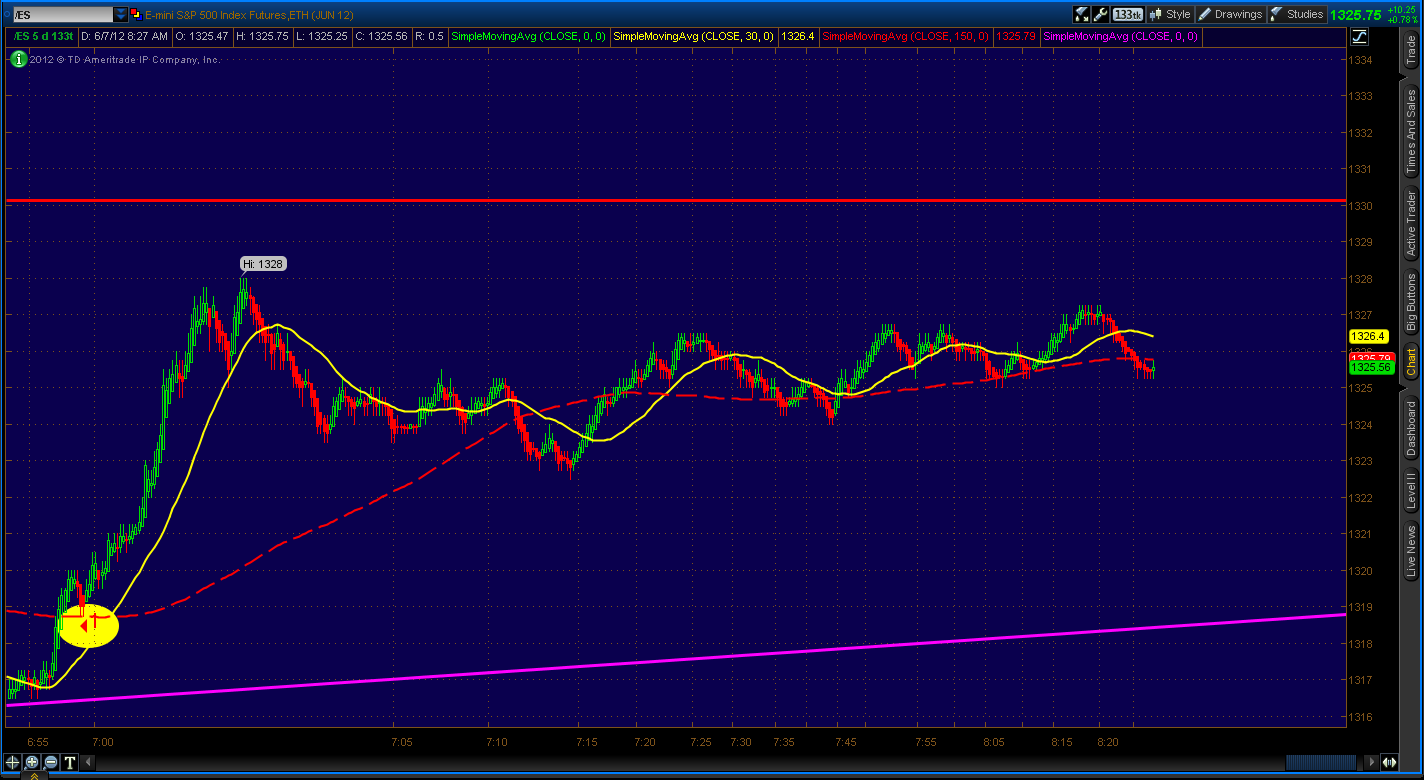Viewport: 1424px width, 780px height.
Task: Click the red 1325.79 price axis tag
Action: pos(1371,357)
